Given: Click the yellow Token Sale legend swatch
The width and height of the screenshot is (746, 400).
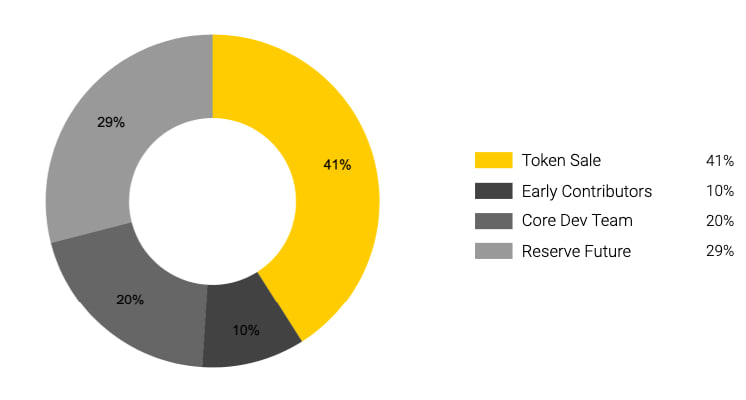Looking at the screenshot, I should tap(492, 160).
